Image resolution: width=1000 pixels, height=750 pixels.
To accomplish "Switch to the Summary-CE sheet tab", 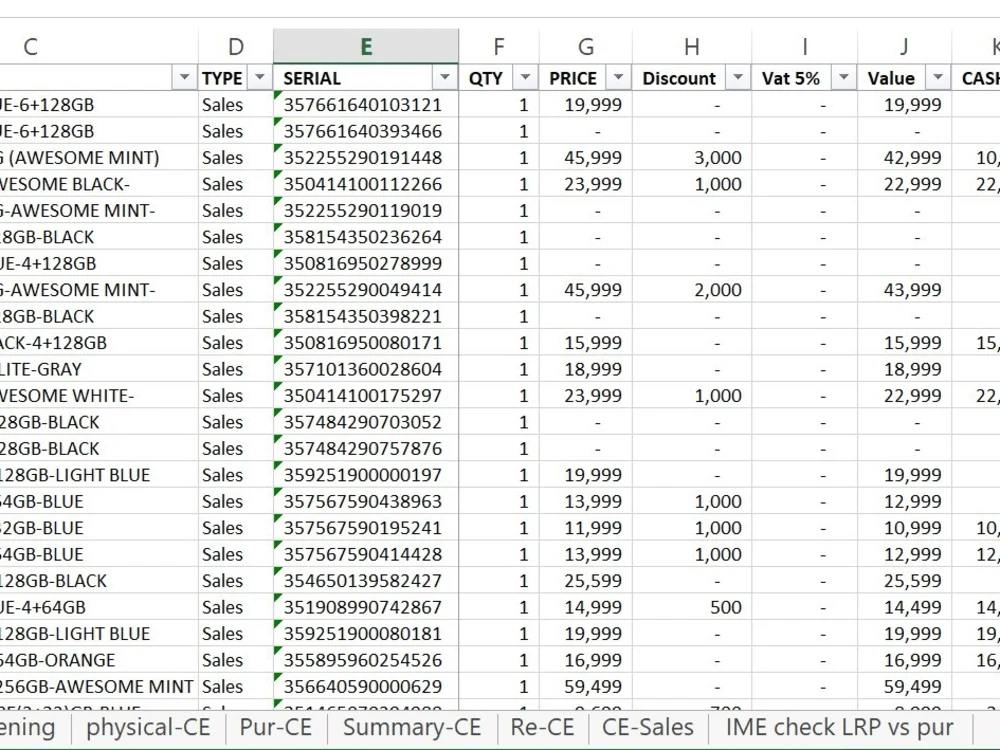I will pyautogui.click(x=412, y=727).
